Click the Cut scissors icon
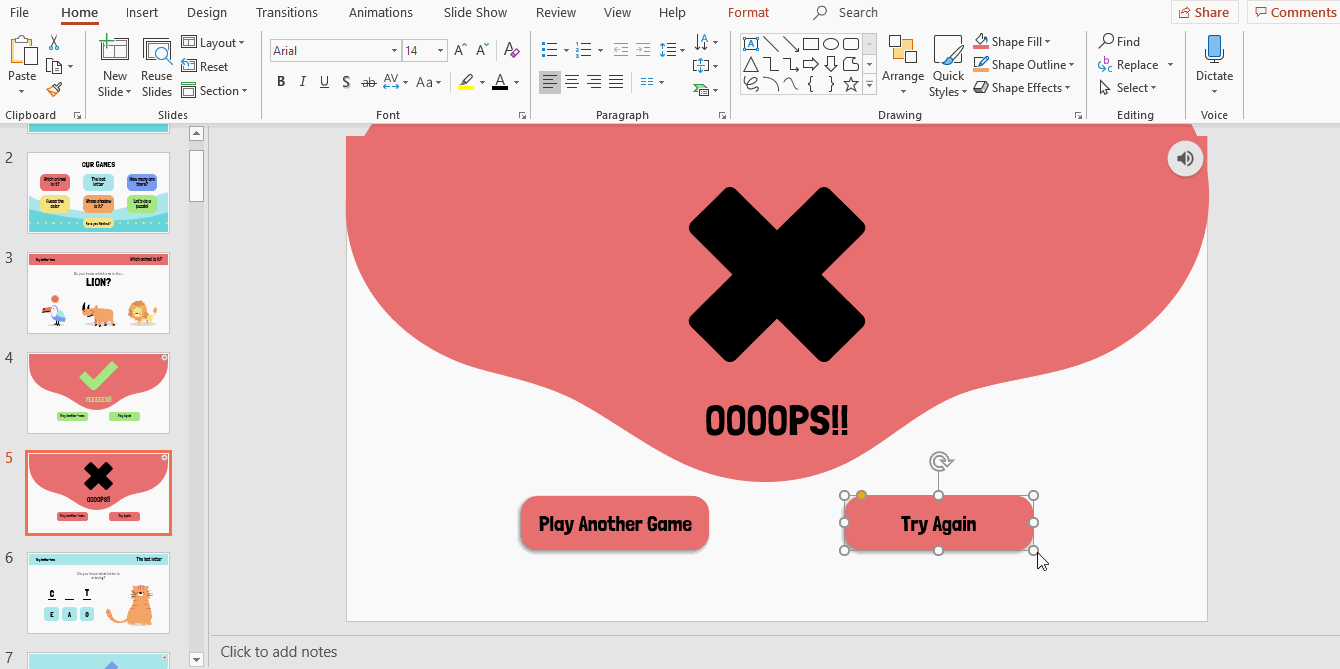The image size is (1340, 669). 54,42
